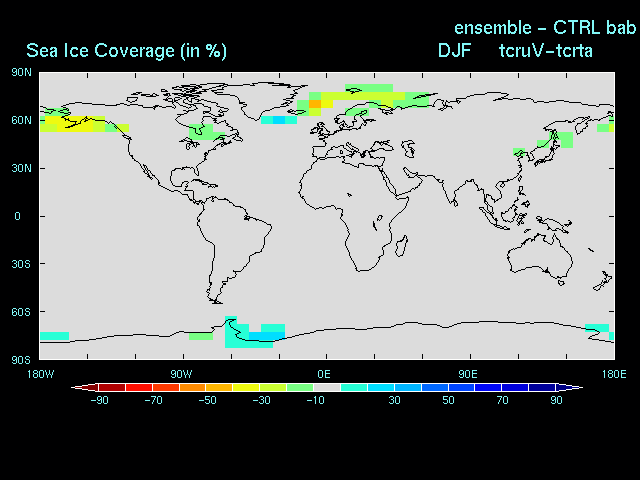
Task: Click the -50 colorbar value label
Action: (x=207, y=400)
